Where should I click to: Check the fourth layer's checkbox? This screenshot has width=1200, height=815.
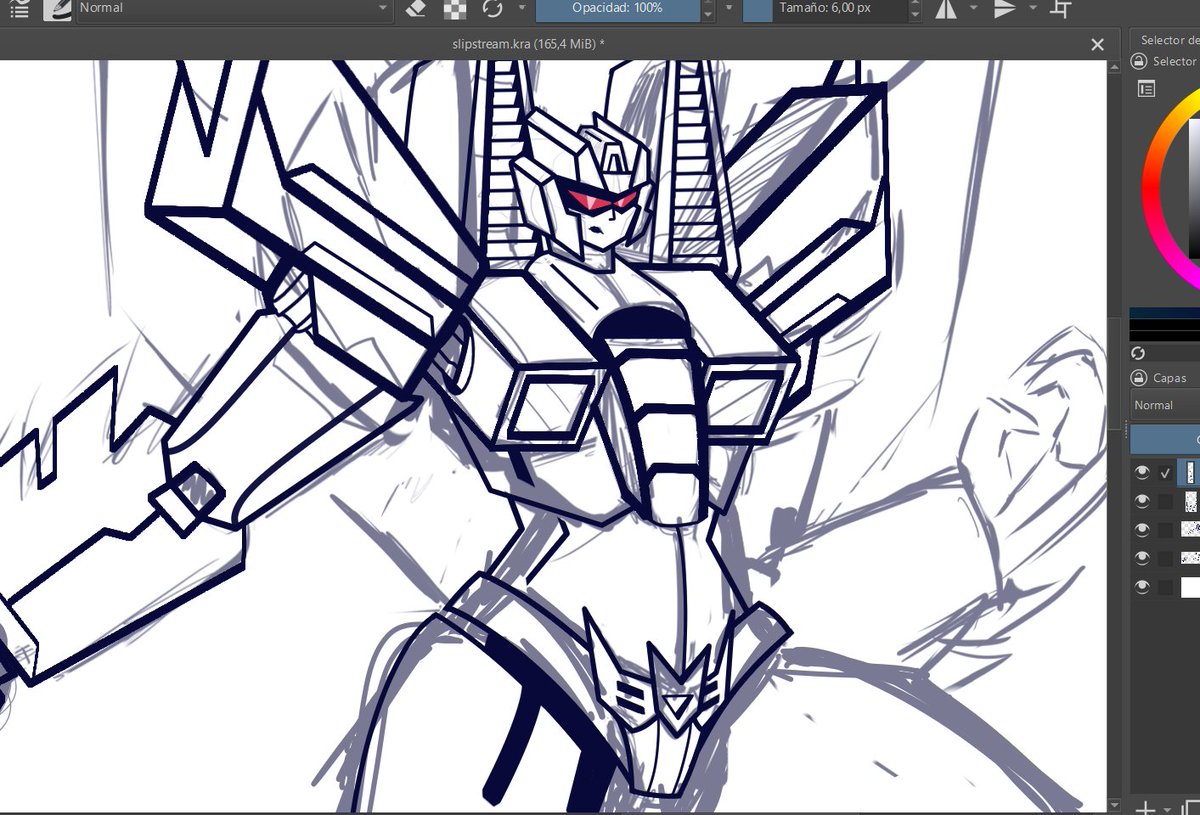tap(1165, 558)
